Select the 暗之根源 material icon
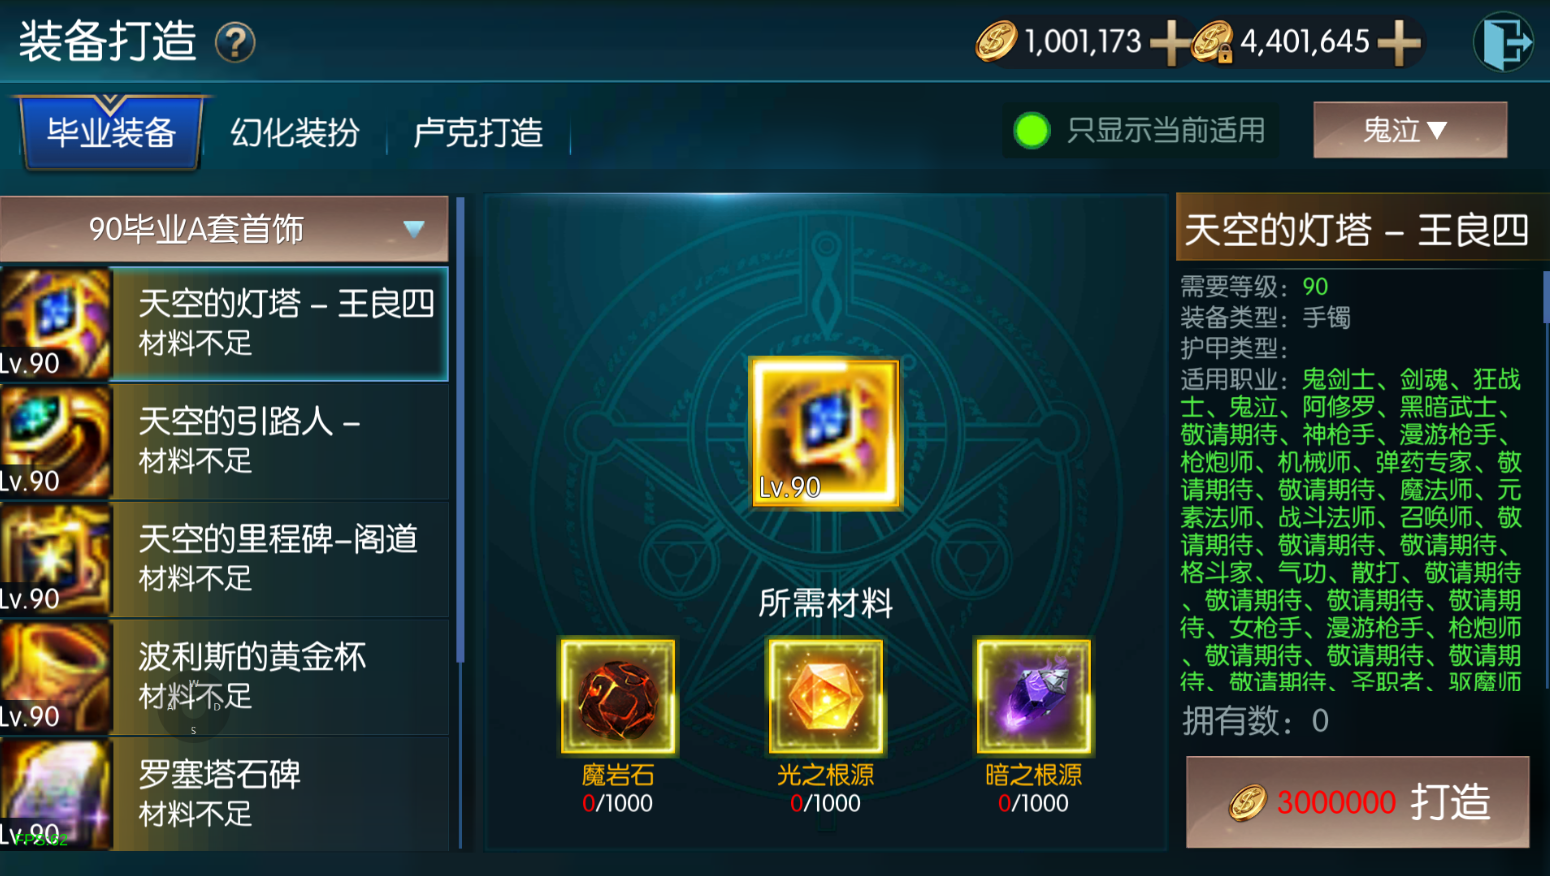Viewport: 1550px width, 876px height. click(x=1033, y=696)
